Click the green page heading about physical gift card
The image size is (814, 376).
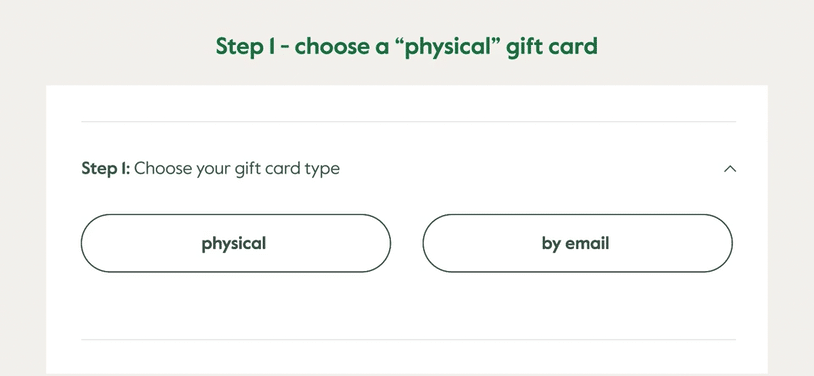(x=406, y=47)
